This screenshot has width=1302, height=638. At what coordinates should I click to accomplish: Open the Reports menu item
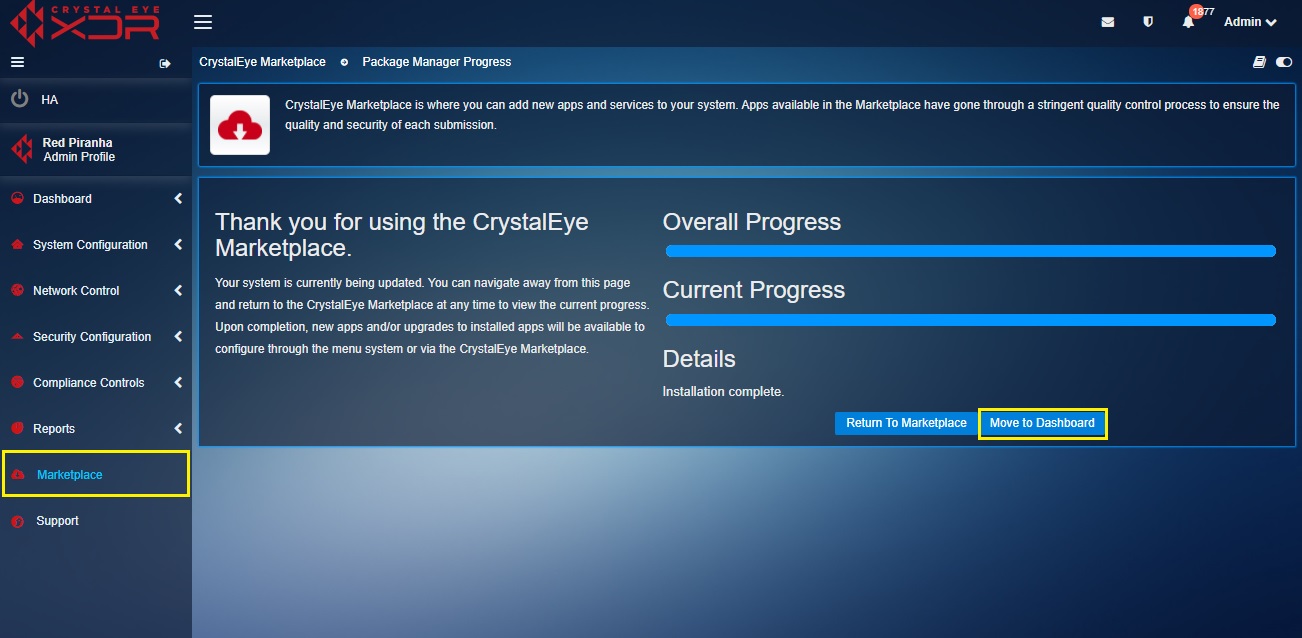point(54,429)
